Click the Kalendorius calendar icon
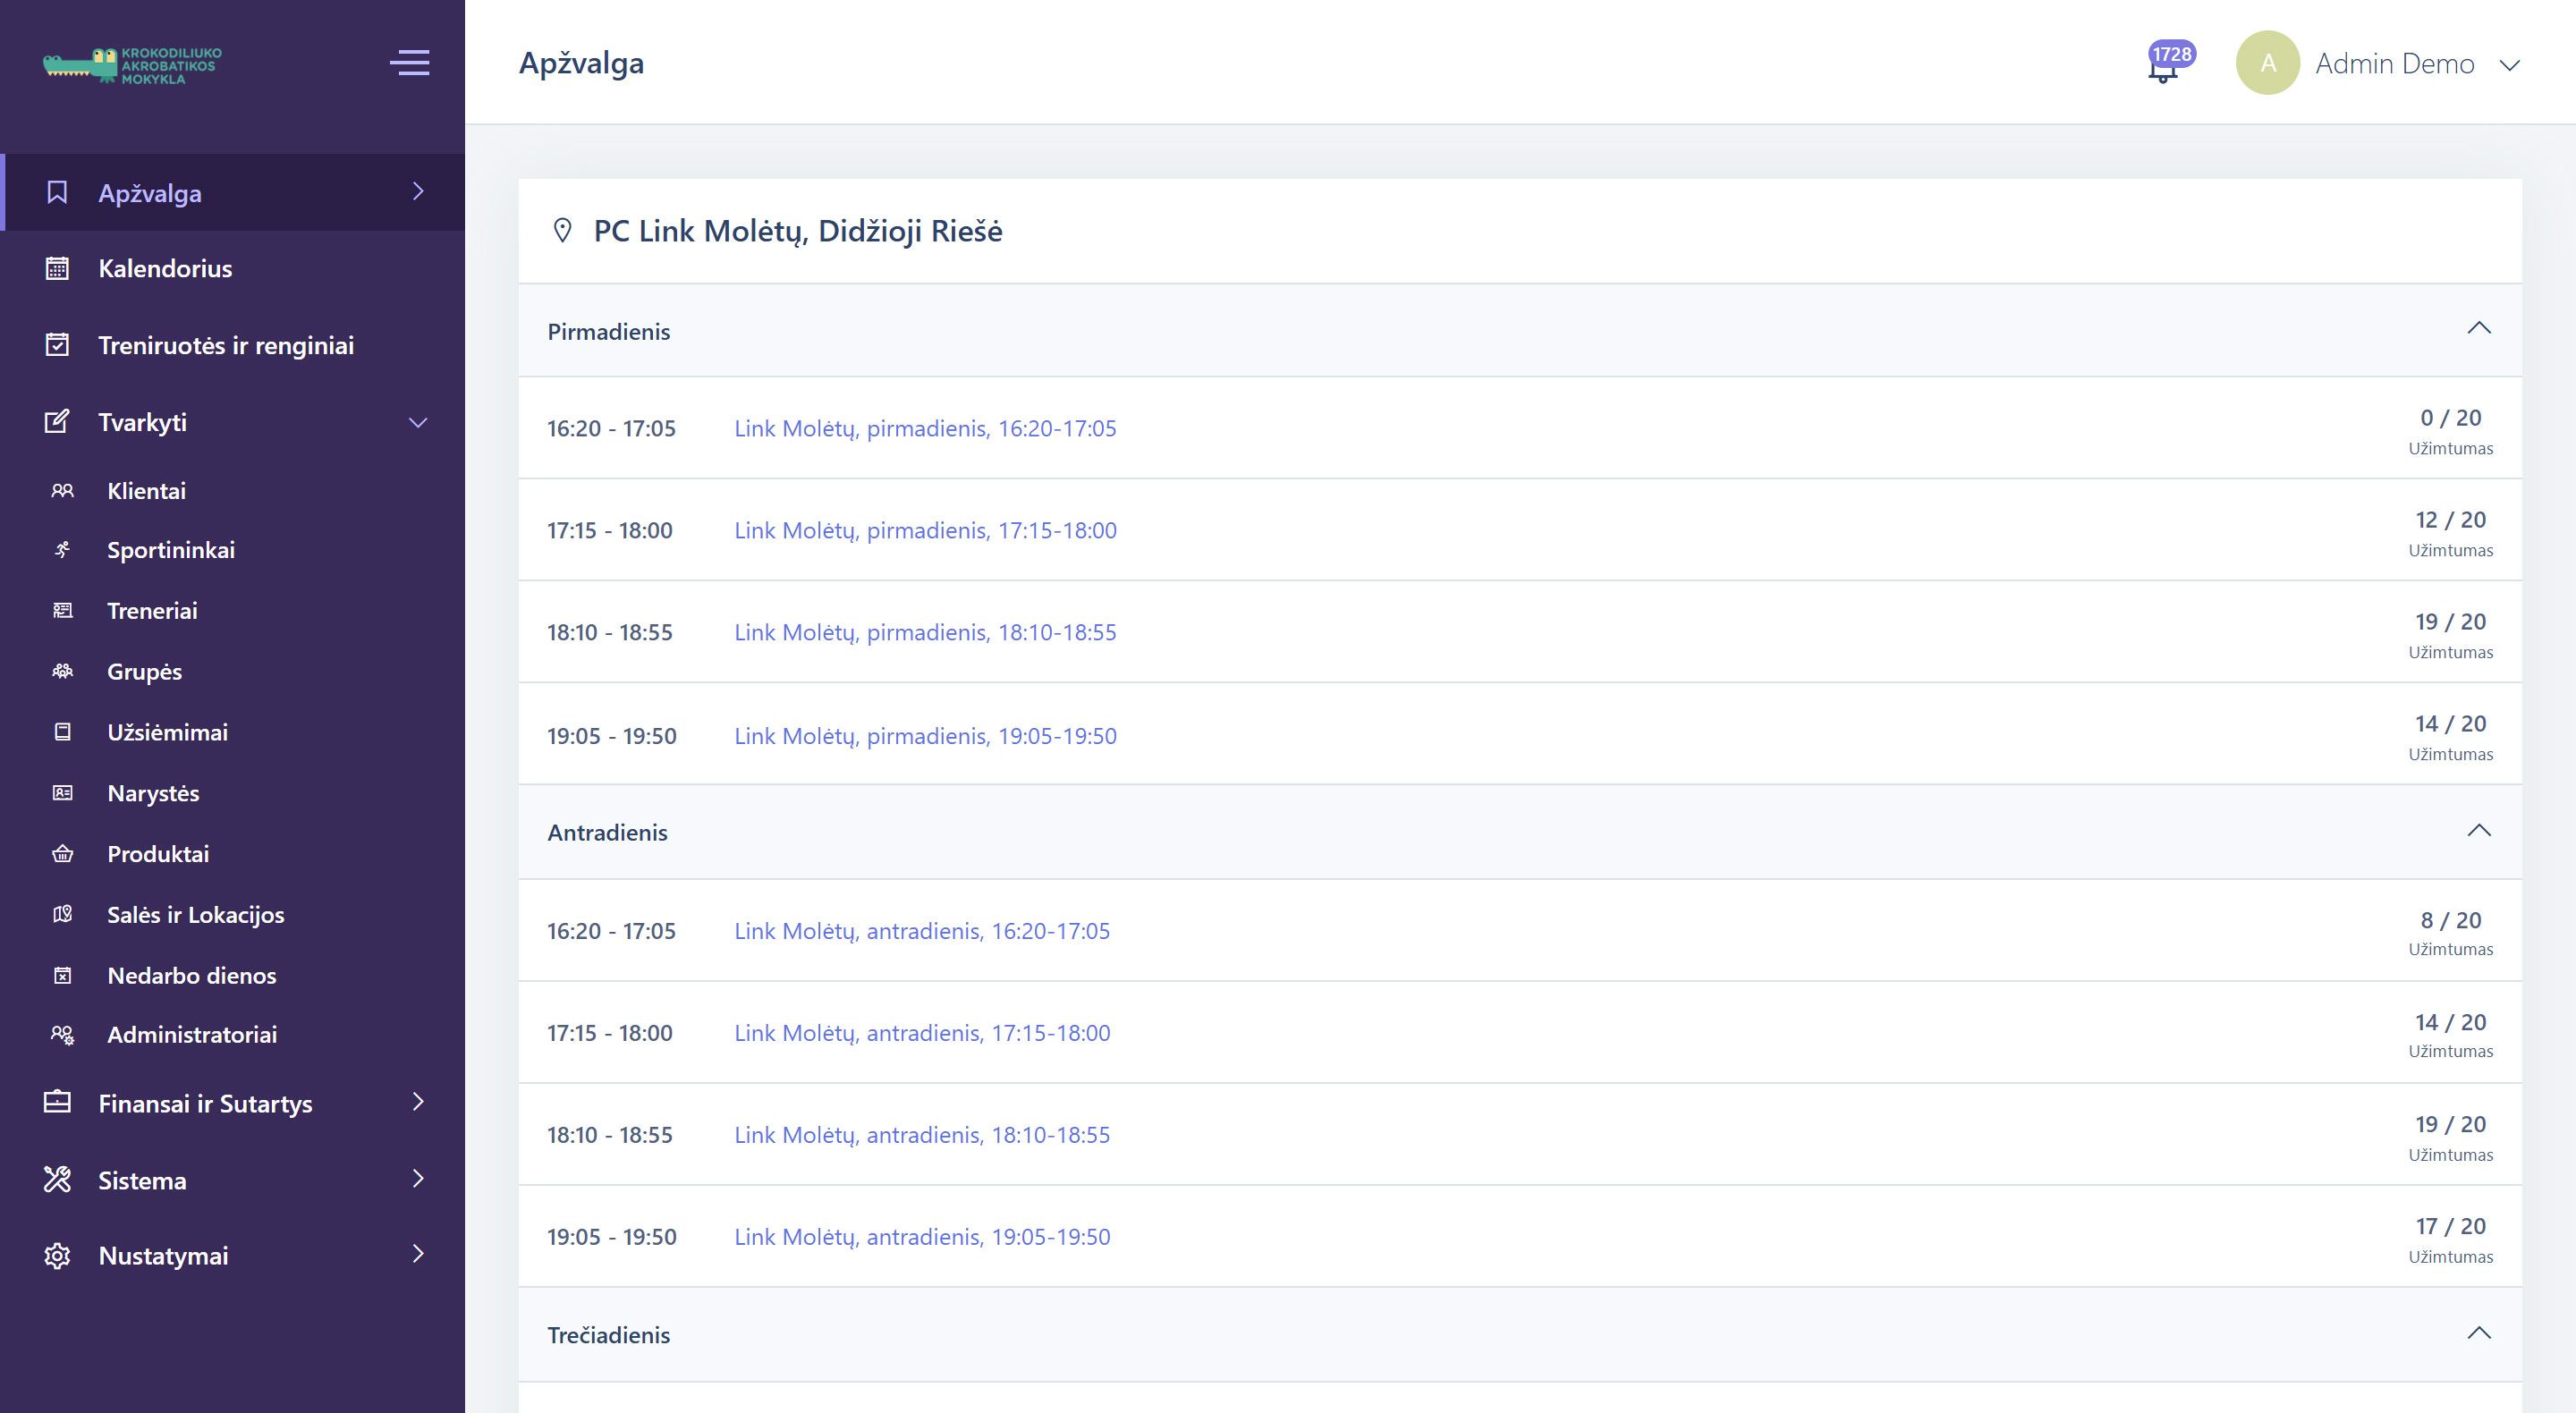Screen dimensions: 2576x1413 tap(57, 268)
